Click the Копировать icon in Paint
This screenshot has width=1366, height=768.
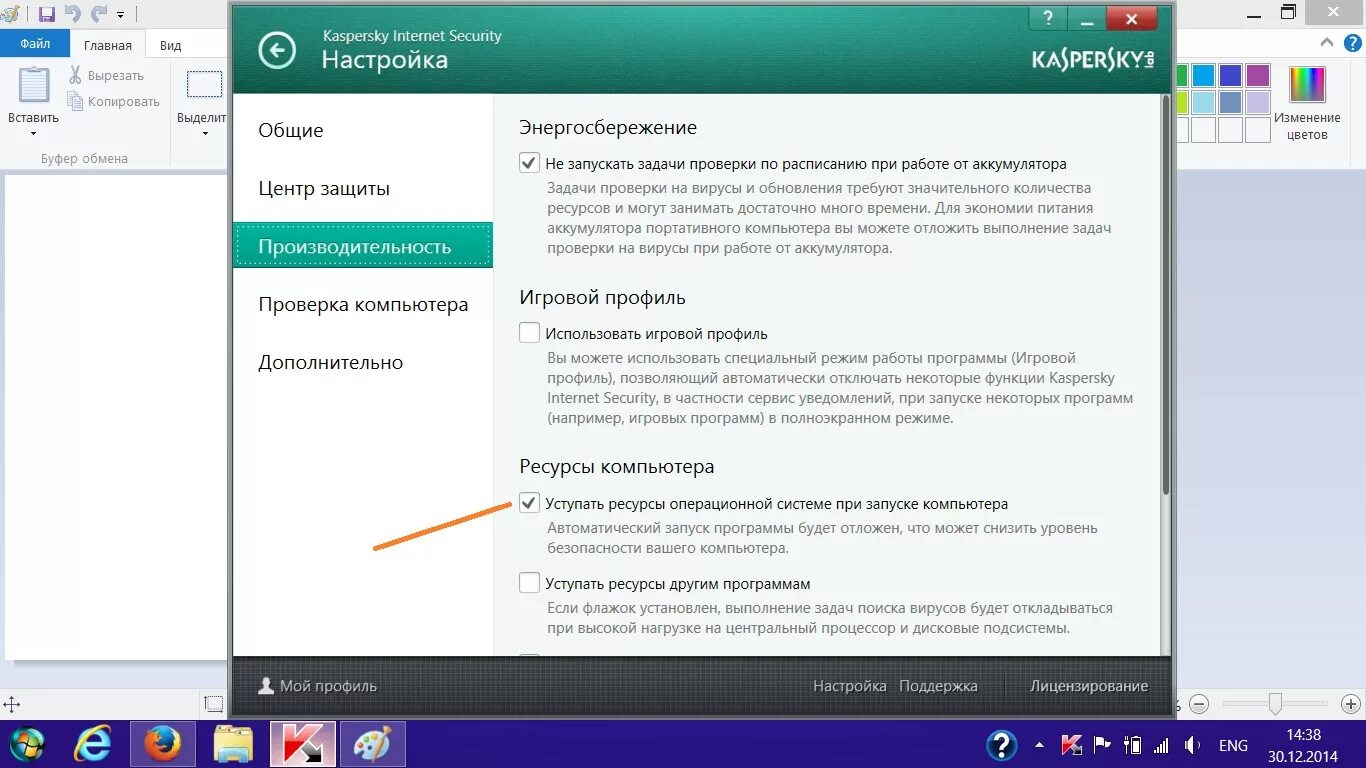click(76, 101)
